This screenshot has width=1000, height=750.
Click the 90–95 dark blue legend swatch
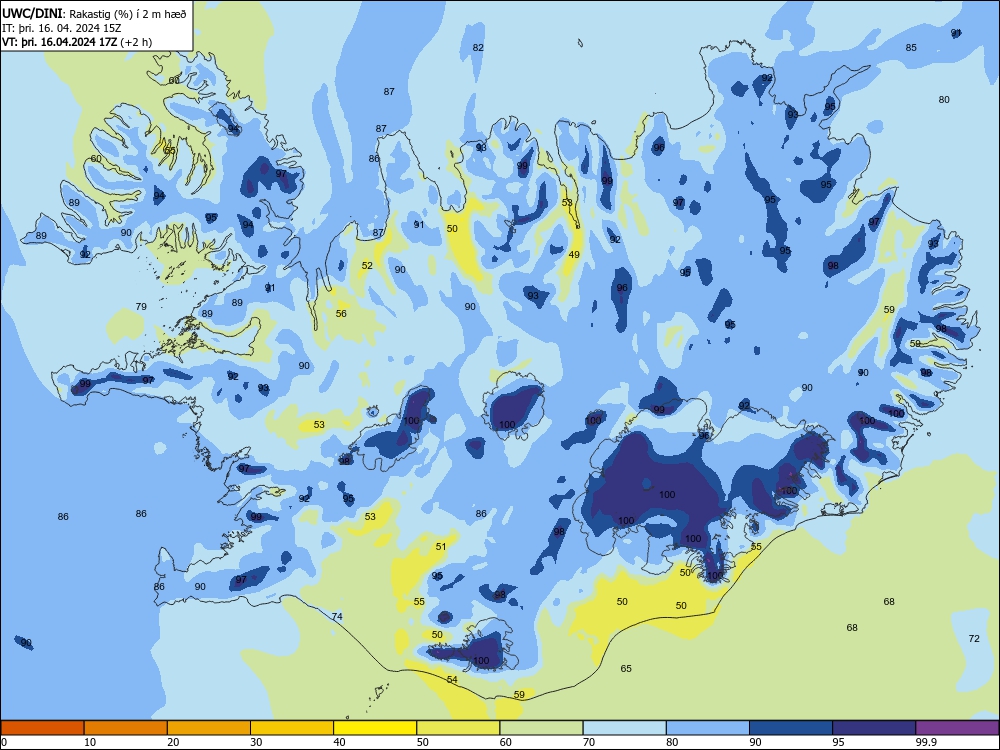[x=791, y=728]
